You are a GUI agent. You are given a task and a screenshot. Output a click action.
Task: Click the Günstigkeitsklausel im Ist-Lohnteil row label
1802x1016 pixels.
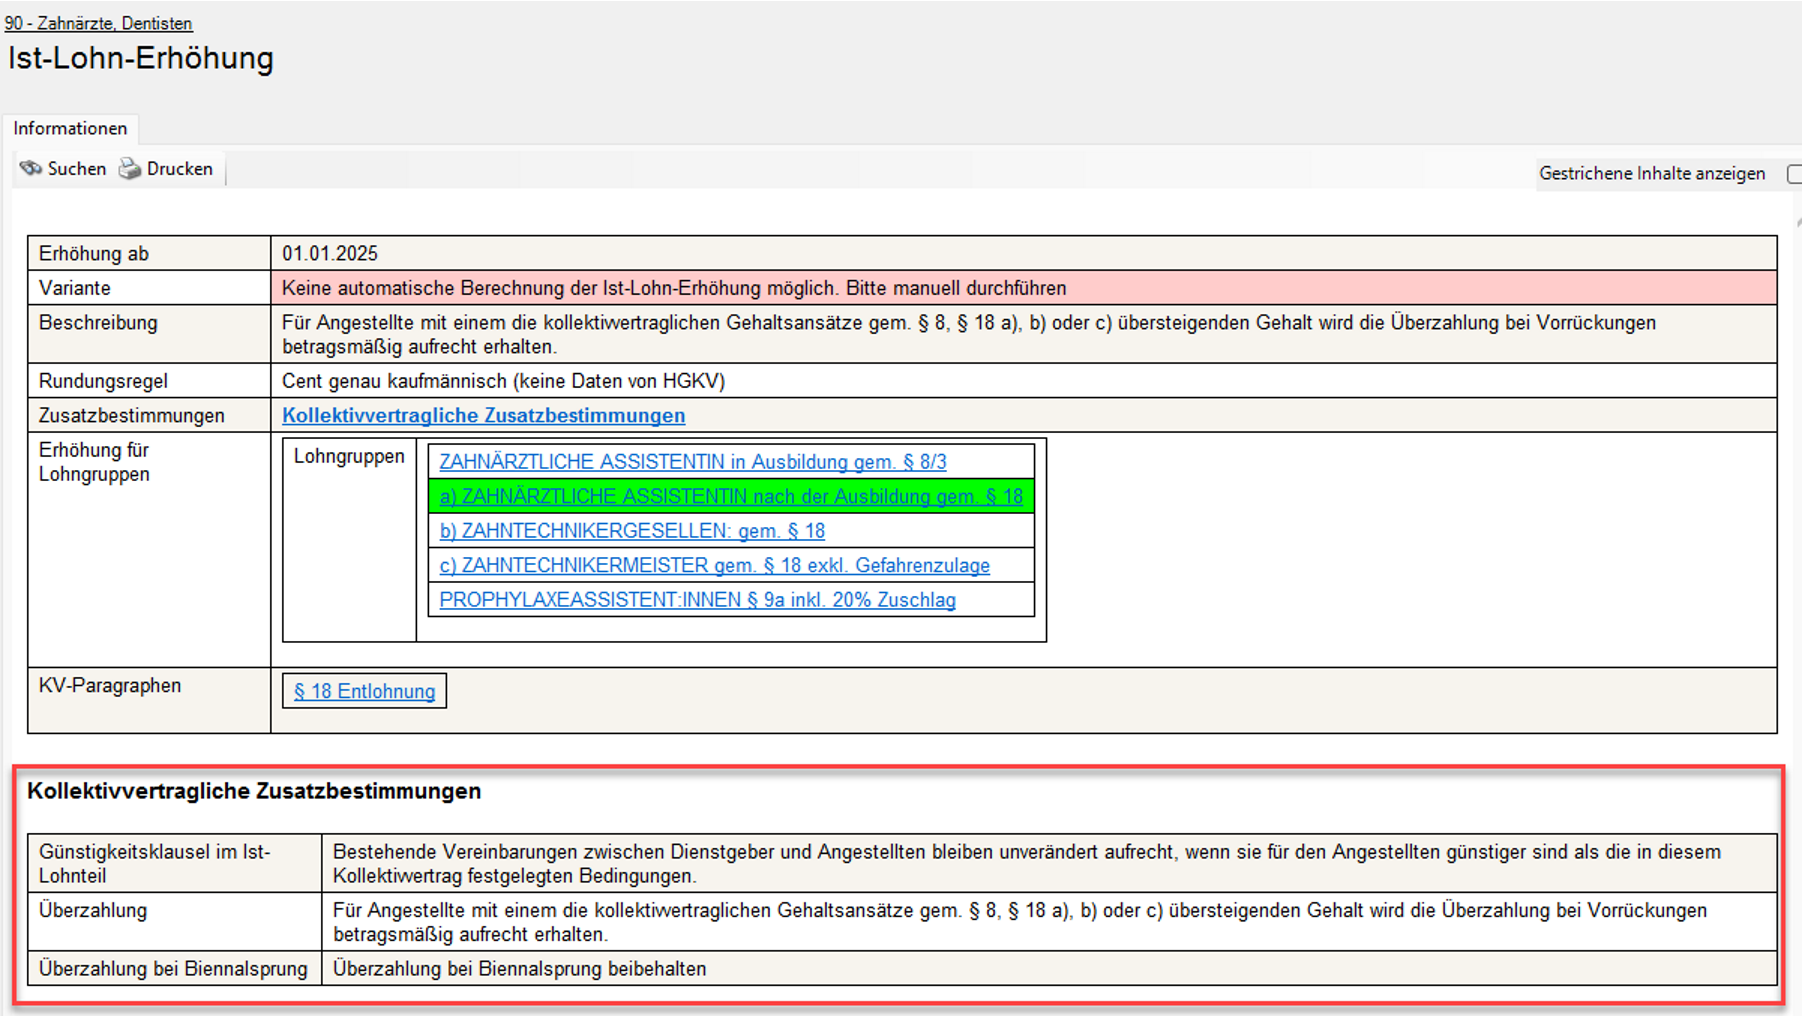155,863
